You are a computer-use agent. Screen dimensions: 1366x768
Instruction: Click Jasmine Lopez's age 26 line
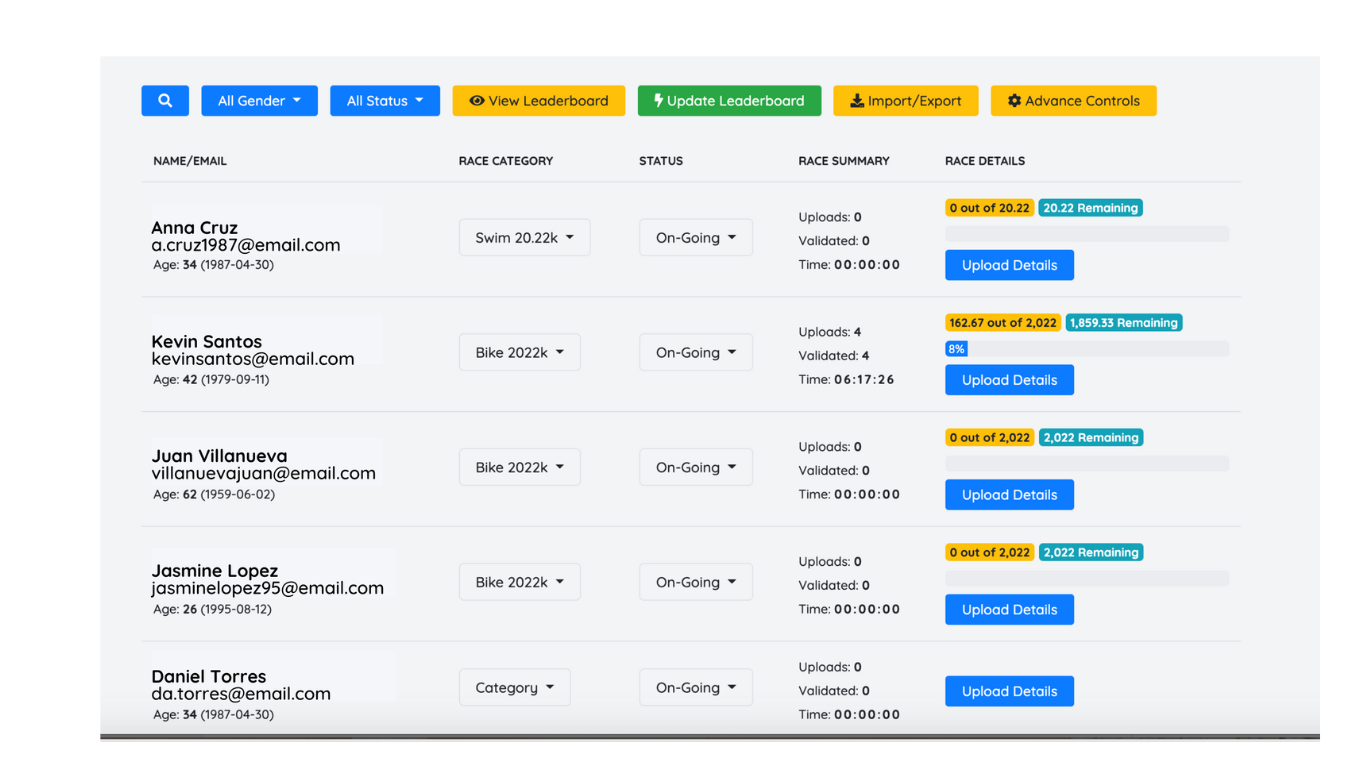(212, 609)
